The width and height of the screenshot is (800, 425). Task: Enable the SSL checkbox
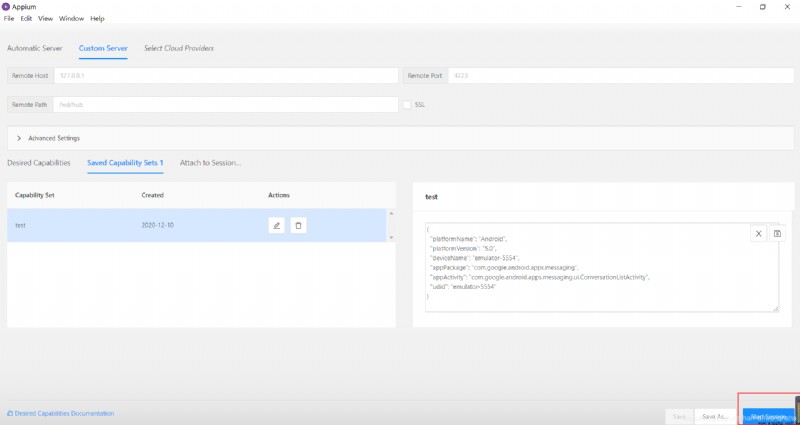407,105
